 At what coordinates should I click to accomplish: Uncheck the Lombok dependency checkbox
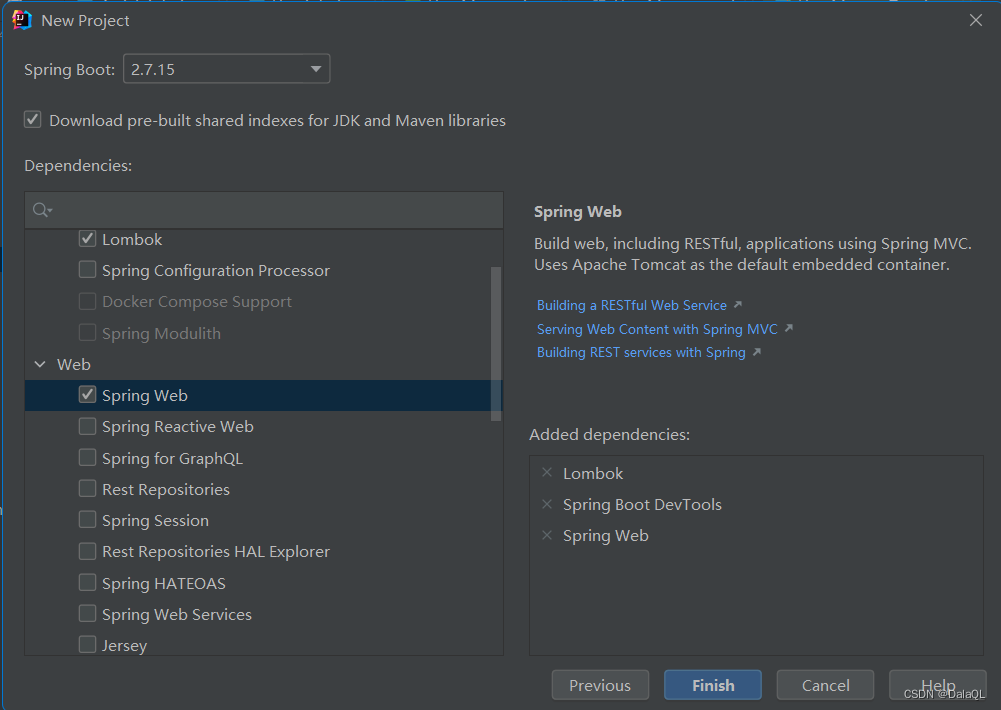pos(88,239)
